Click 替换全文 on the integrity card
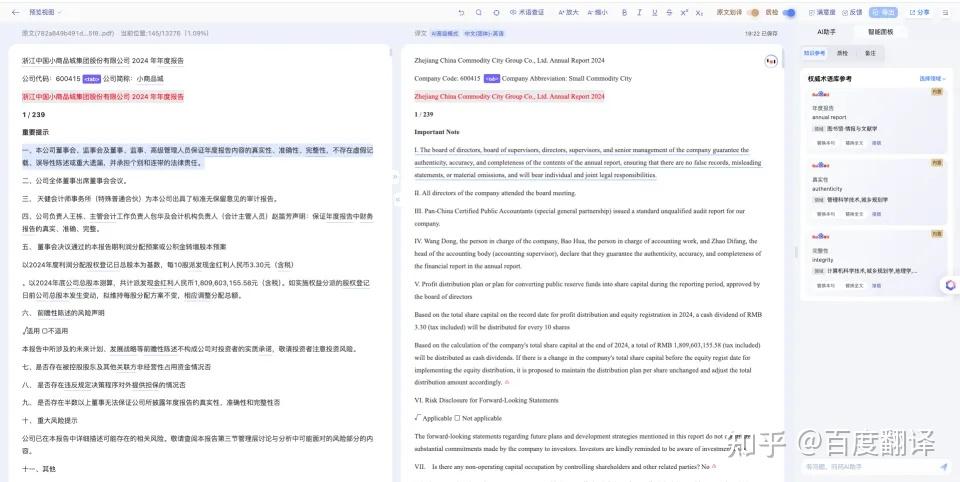Image resolution: width=960 pixels, height=482 pixels. click(854, 285)
